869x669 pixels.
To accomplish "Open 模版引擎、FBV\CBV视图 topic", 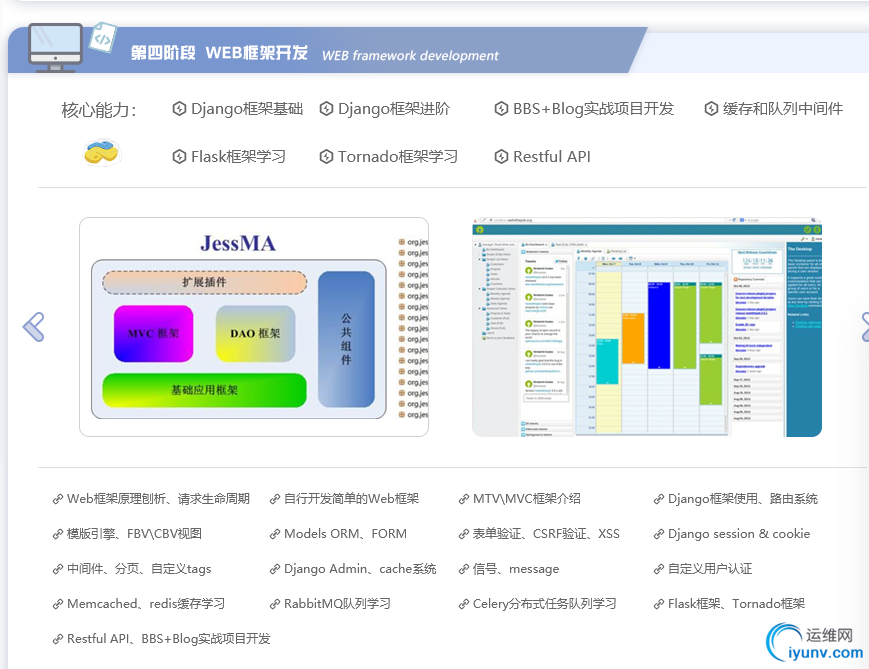I will (134, 534).
